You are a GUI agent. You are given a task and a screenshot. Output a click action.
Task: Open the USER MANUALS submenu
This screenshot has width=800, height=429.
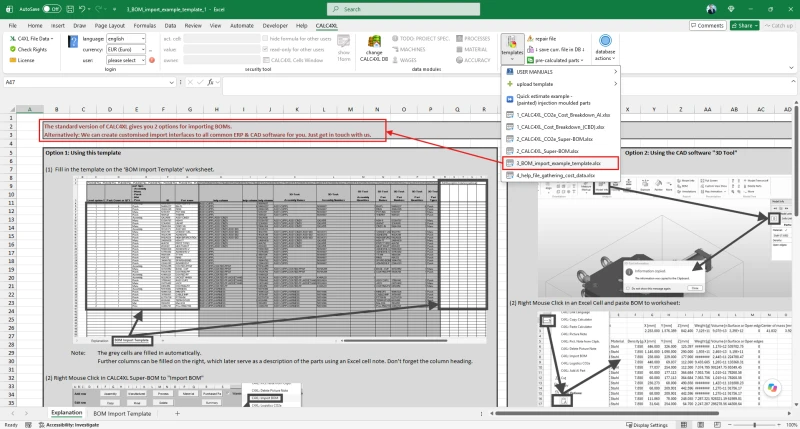pos(561,72)
